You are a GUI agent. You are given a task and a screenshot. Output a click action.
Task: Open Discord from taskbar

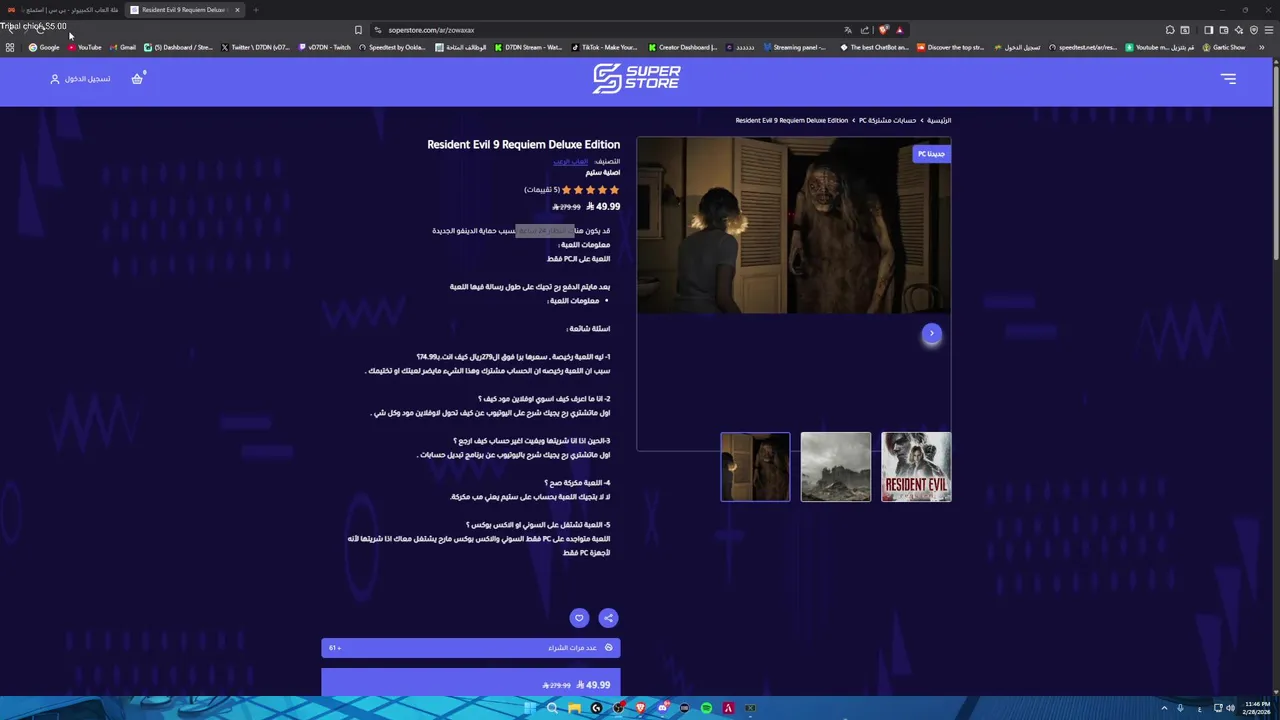coord(662,708)
